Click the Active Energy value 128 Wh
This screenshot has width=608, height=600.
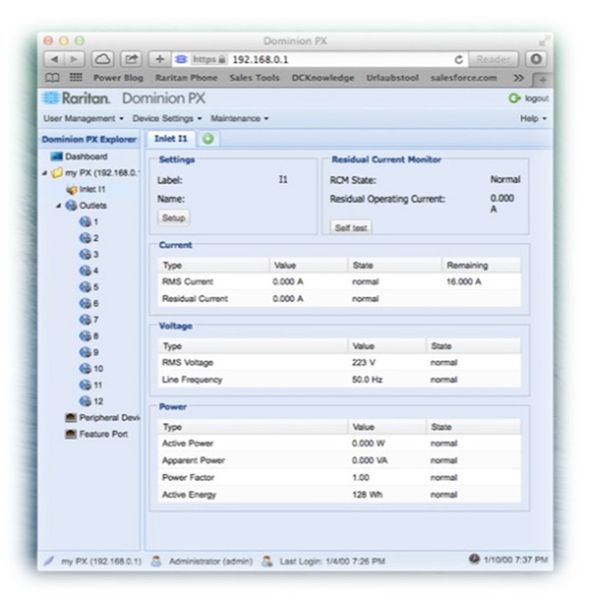tap(367, 495)
